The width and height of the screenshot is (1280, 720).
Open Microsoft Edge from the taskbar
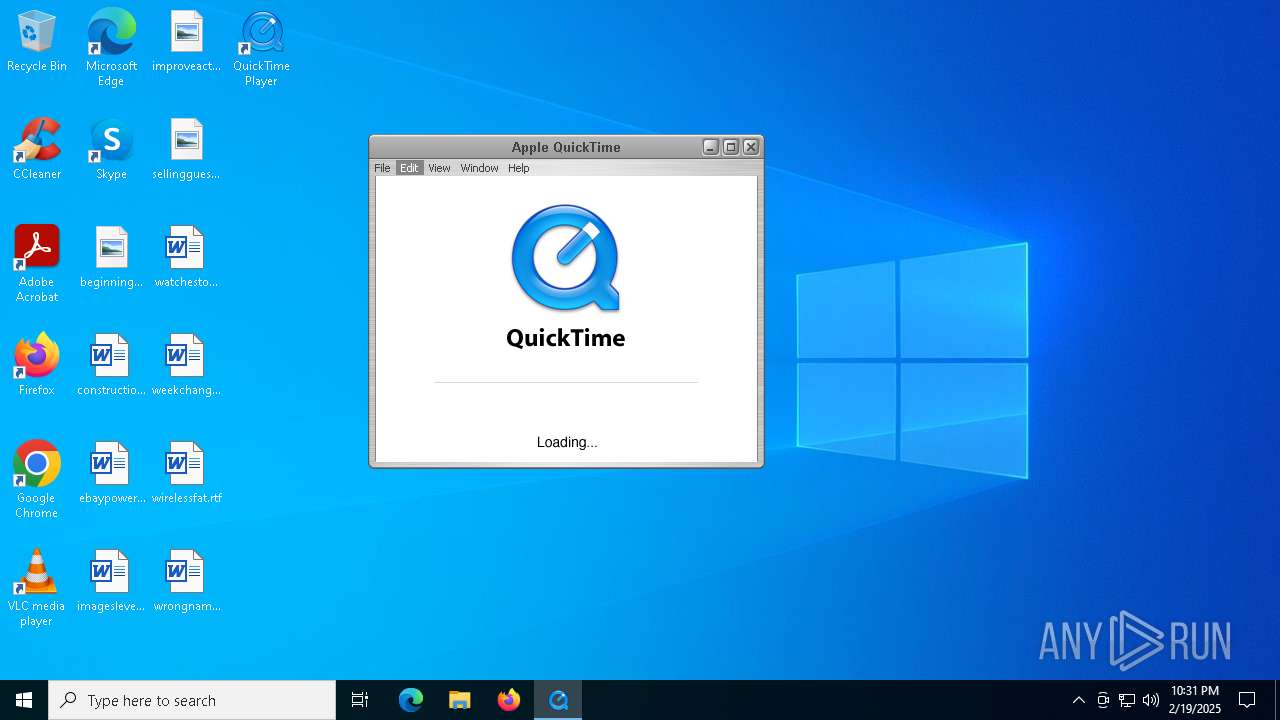[x=410, y=700]
